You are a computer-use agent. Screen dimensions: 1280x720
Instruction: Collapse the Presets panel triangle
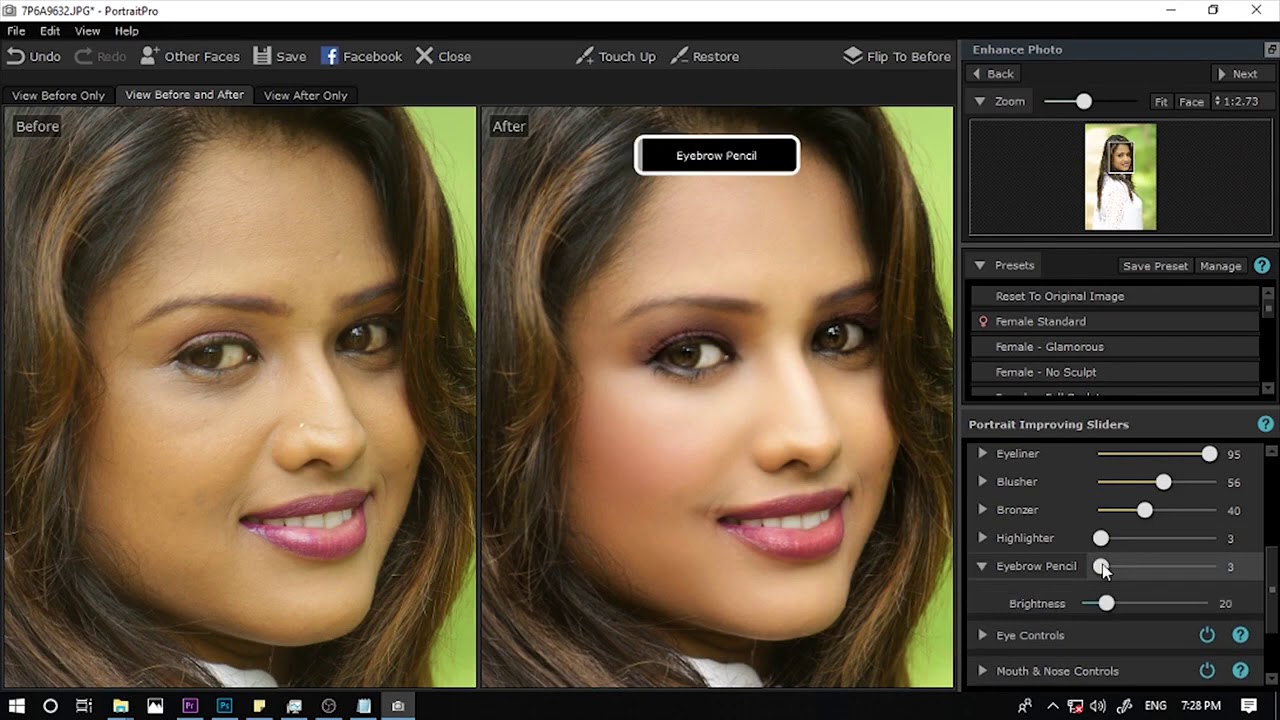pos(980,265)
